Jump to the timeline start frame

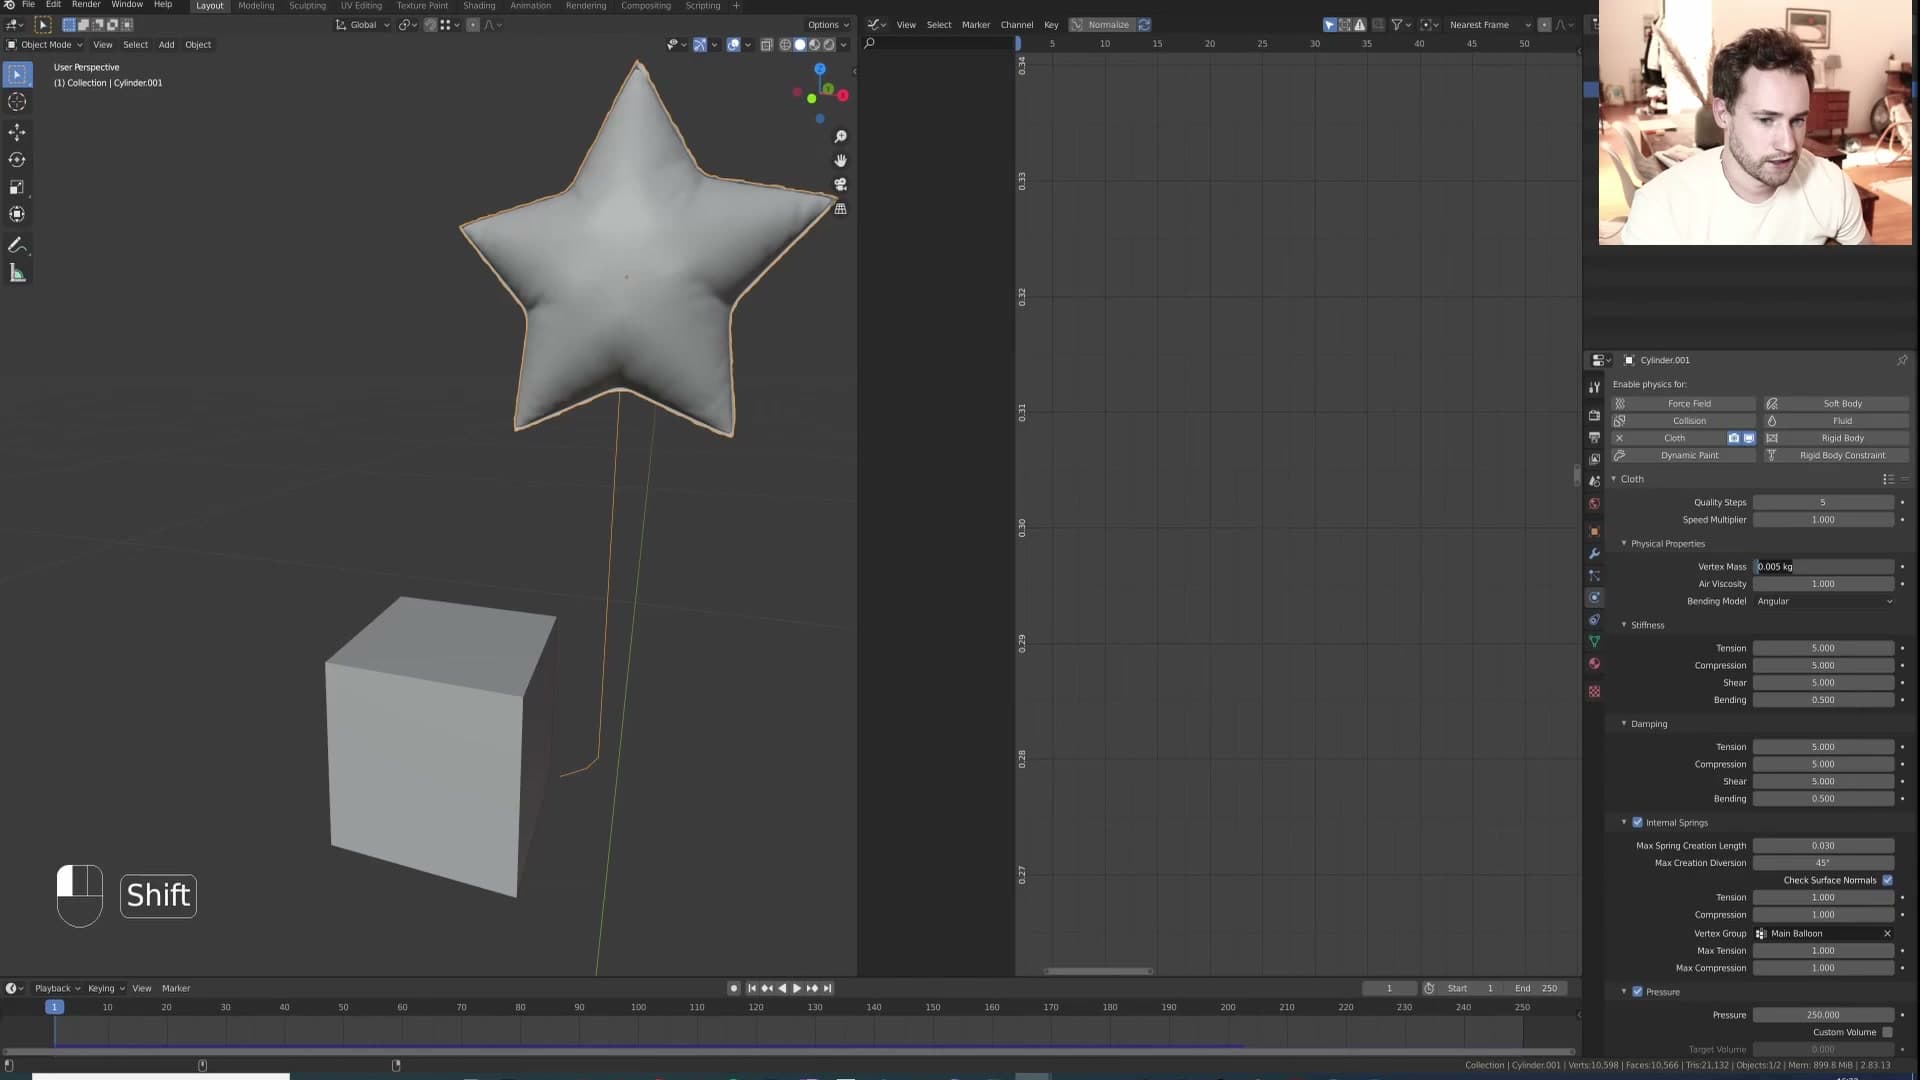[x=752, y=988]
